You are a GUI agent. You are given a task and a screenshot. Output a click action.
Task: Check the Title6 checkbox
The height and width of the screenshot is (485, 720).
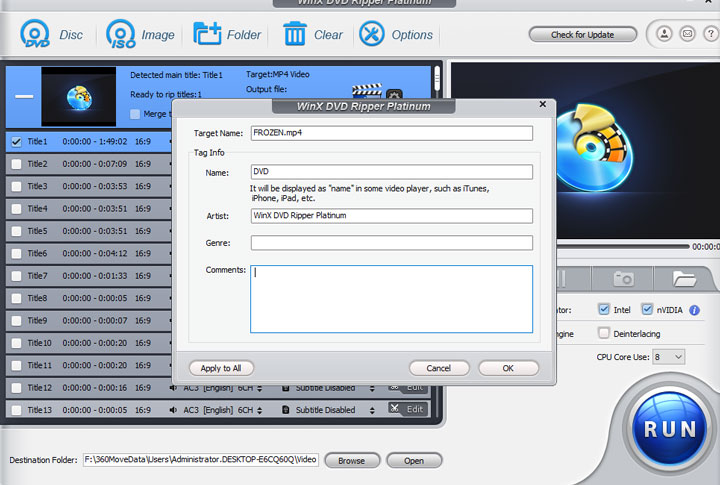(16, 254)
